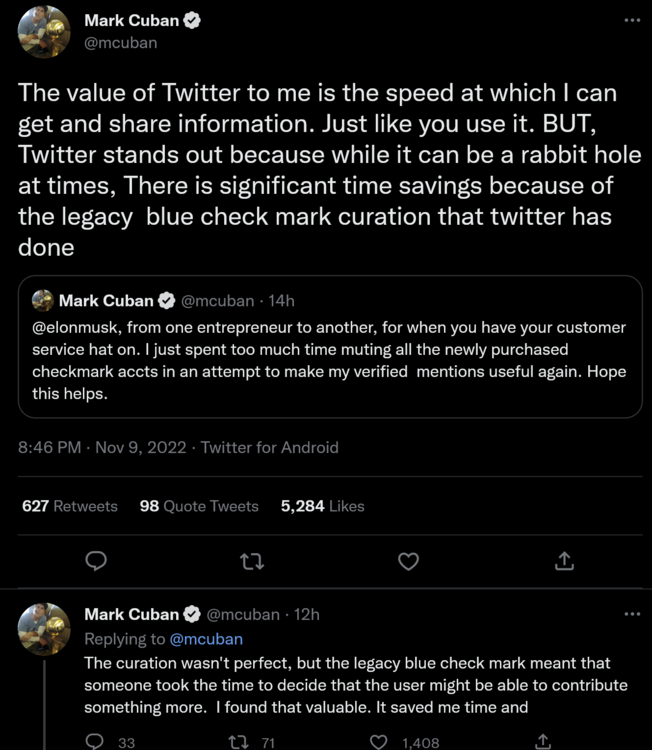Click Mark Cuban's profile picture at the top

[44, 31]
